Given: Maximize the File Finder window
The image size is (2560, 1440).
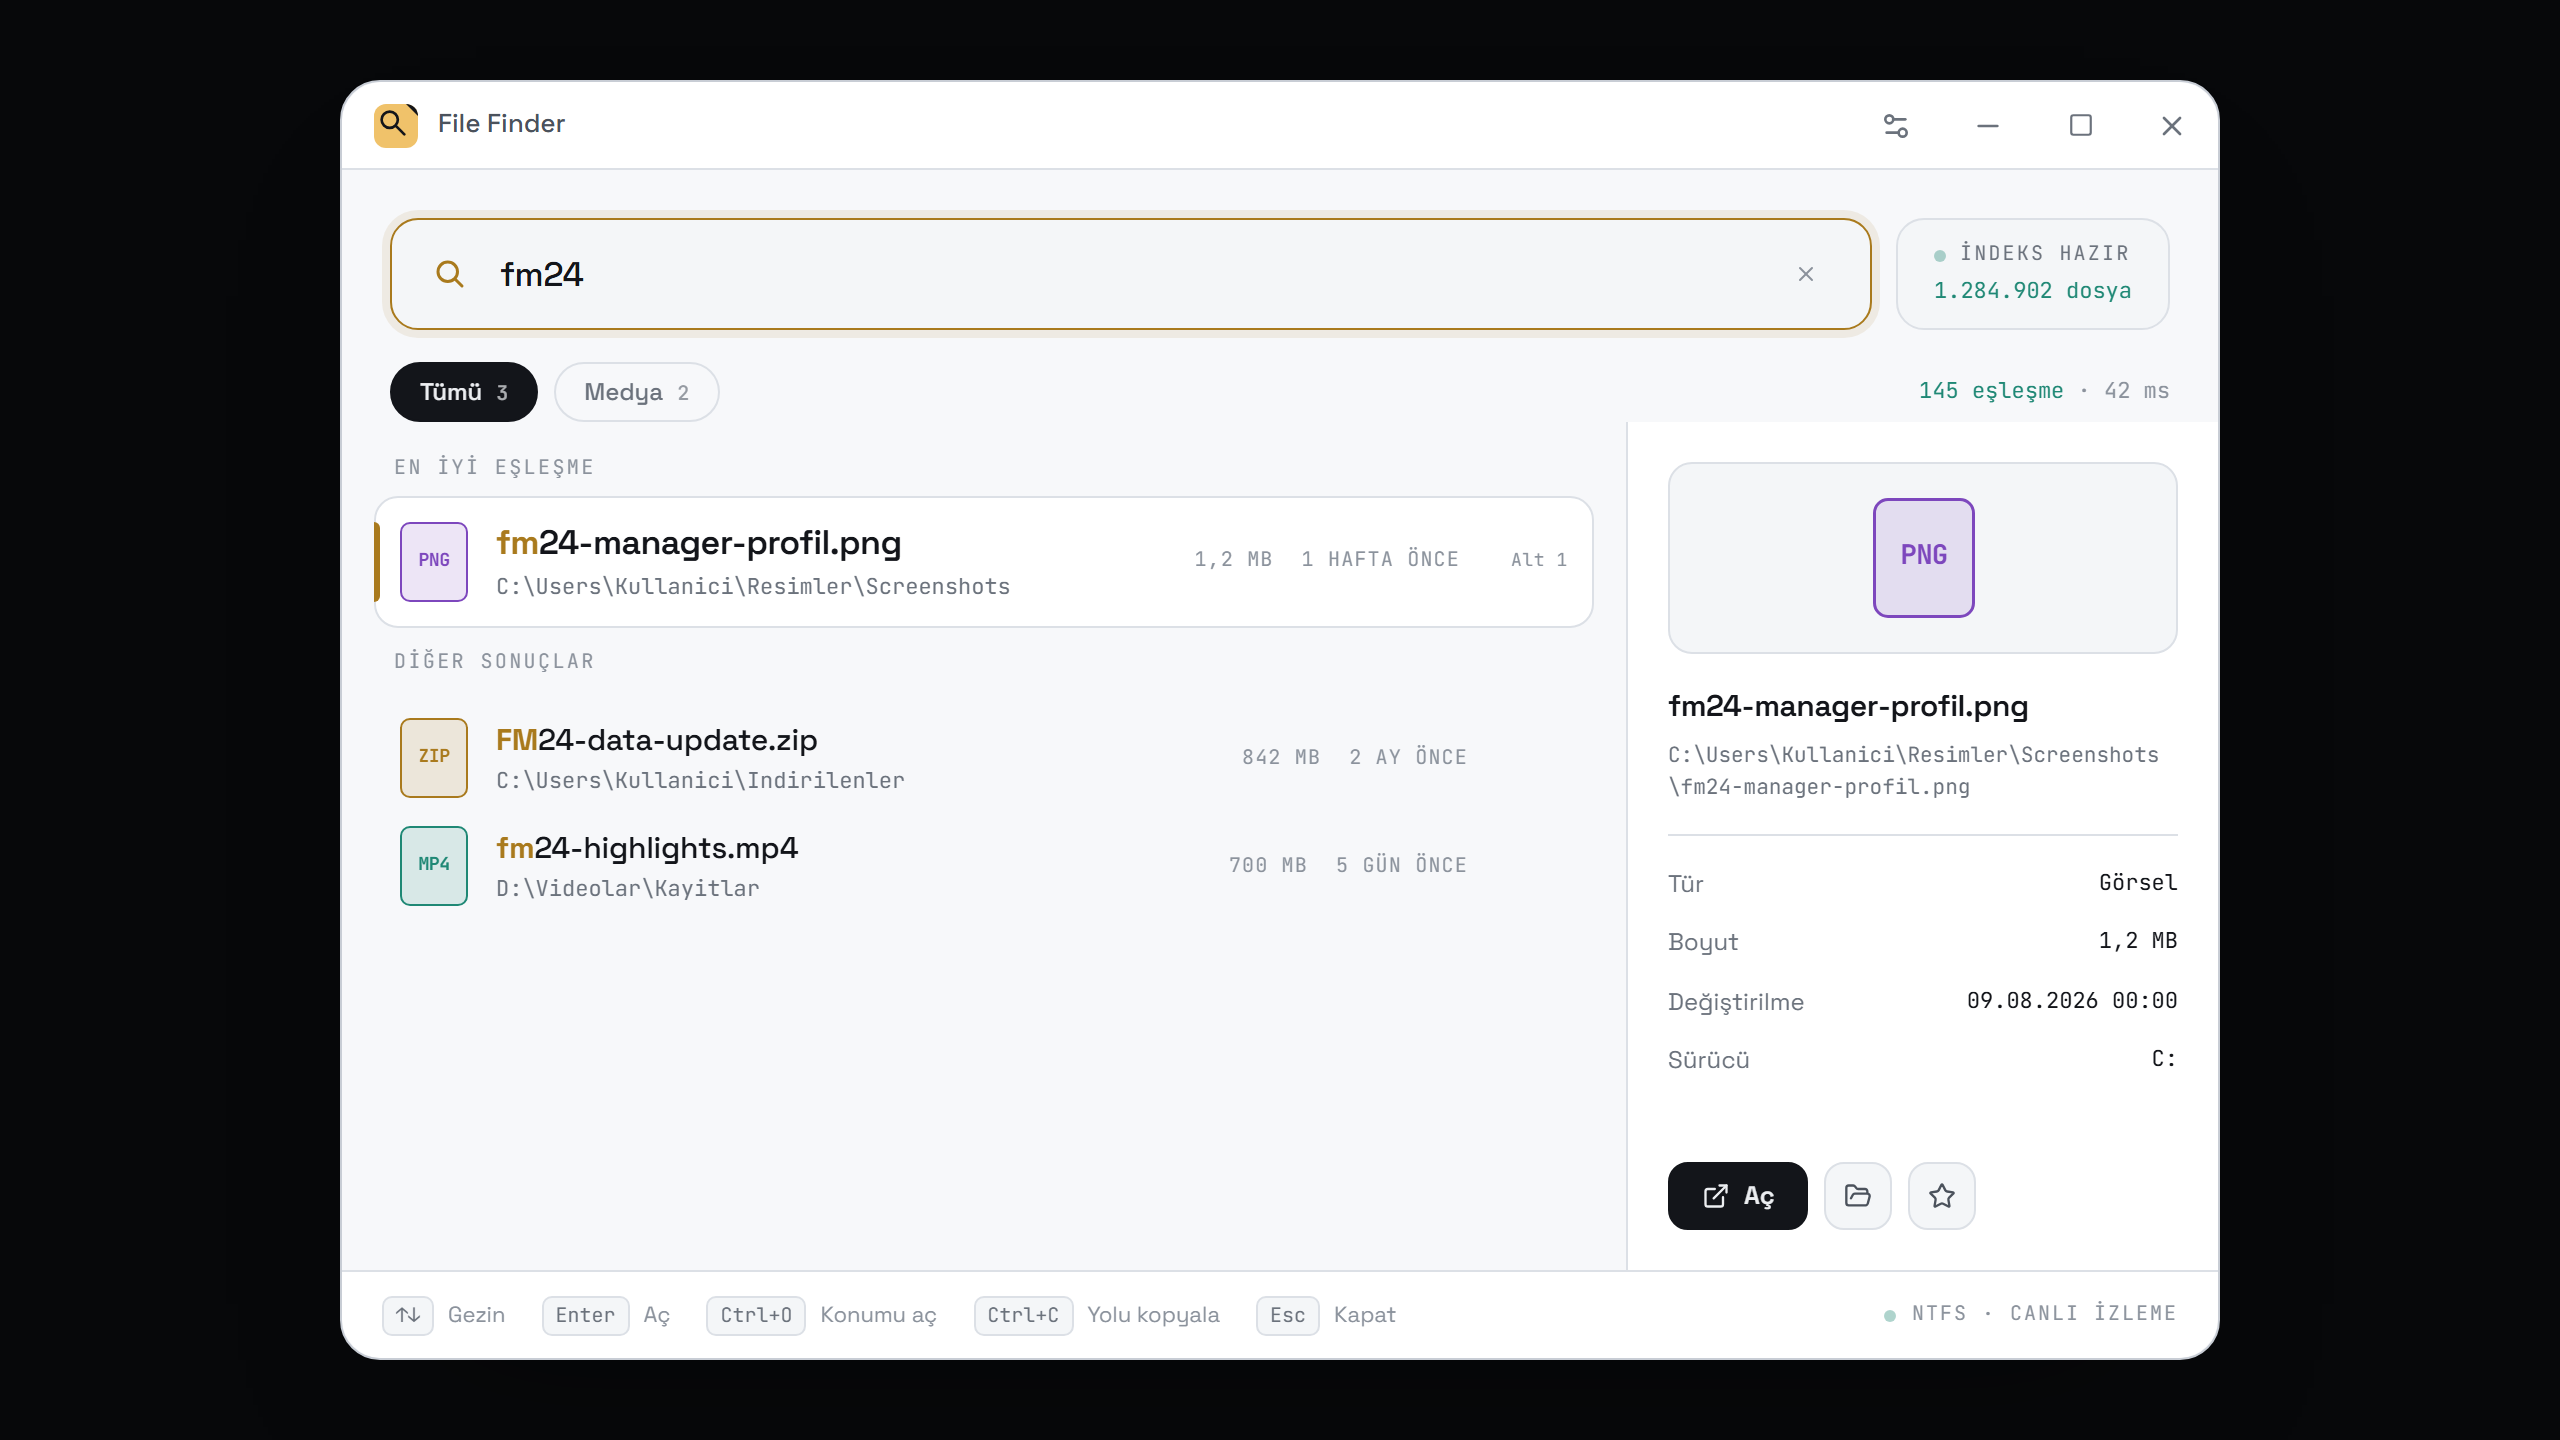Looking at the screenshot, I should 2080,126.
